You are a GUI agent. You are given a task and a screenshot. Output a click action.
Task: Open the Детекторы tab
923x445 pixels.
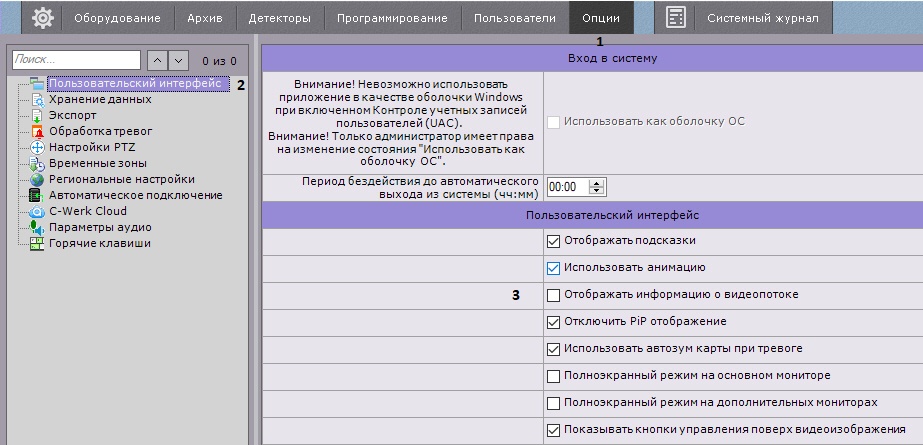tap(280, 18)
